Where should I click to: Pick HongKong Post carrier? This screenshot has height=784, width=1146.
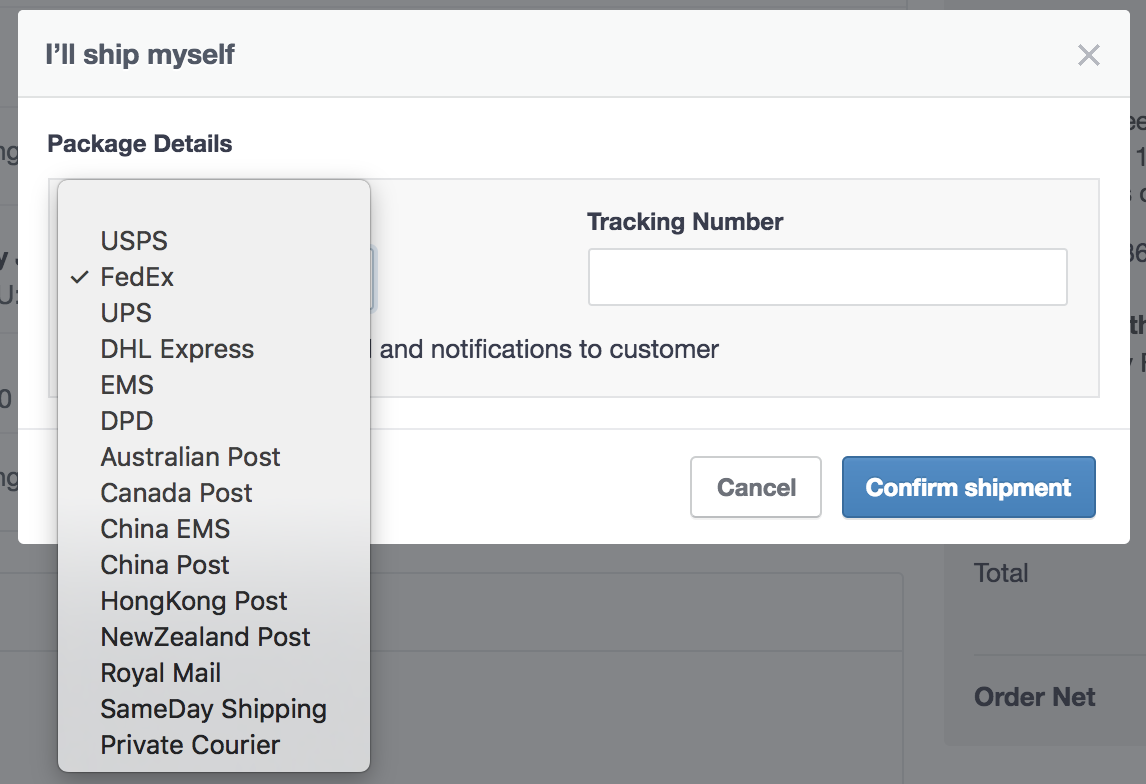(194, 601)
